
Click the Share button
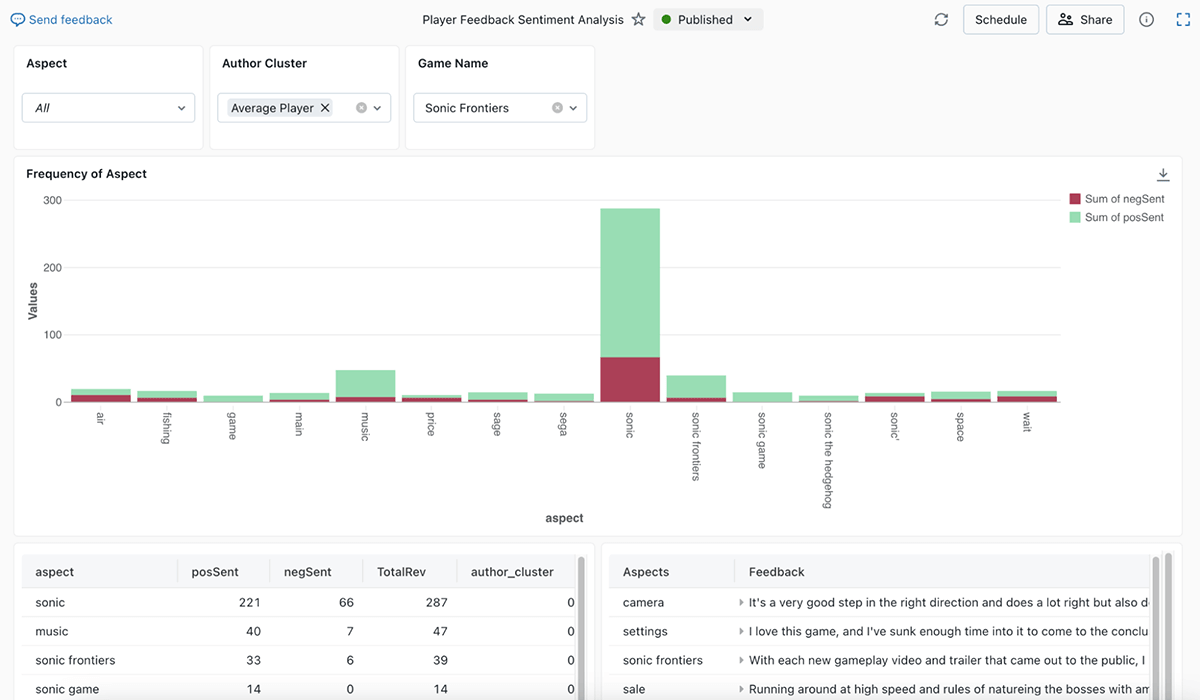tap(1085, 20)
